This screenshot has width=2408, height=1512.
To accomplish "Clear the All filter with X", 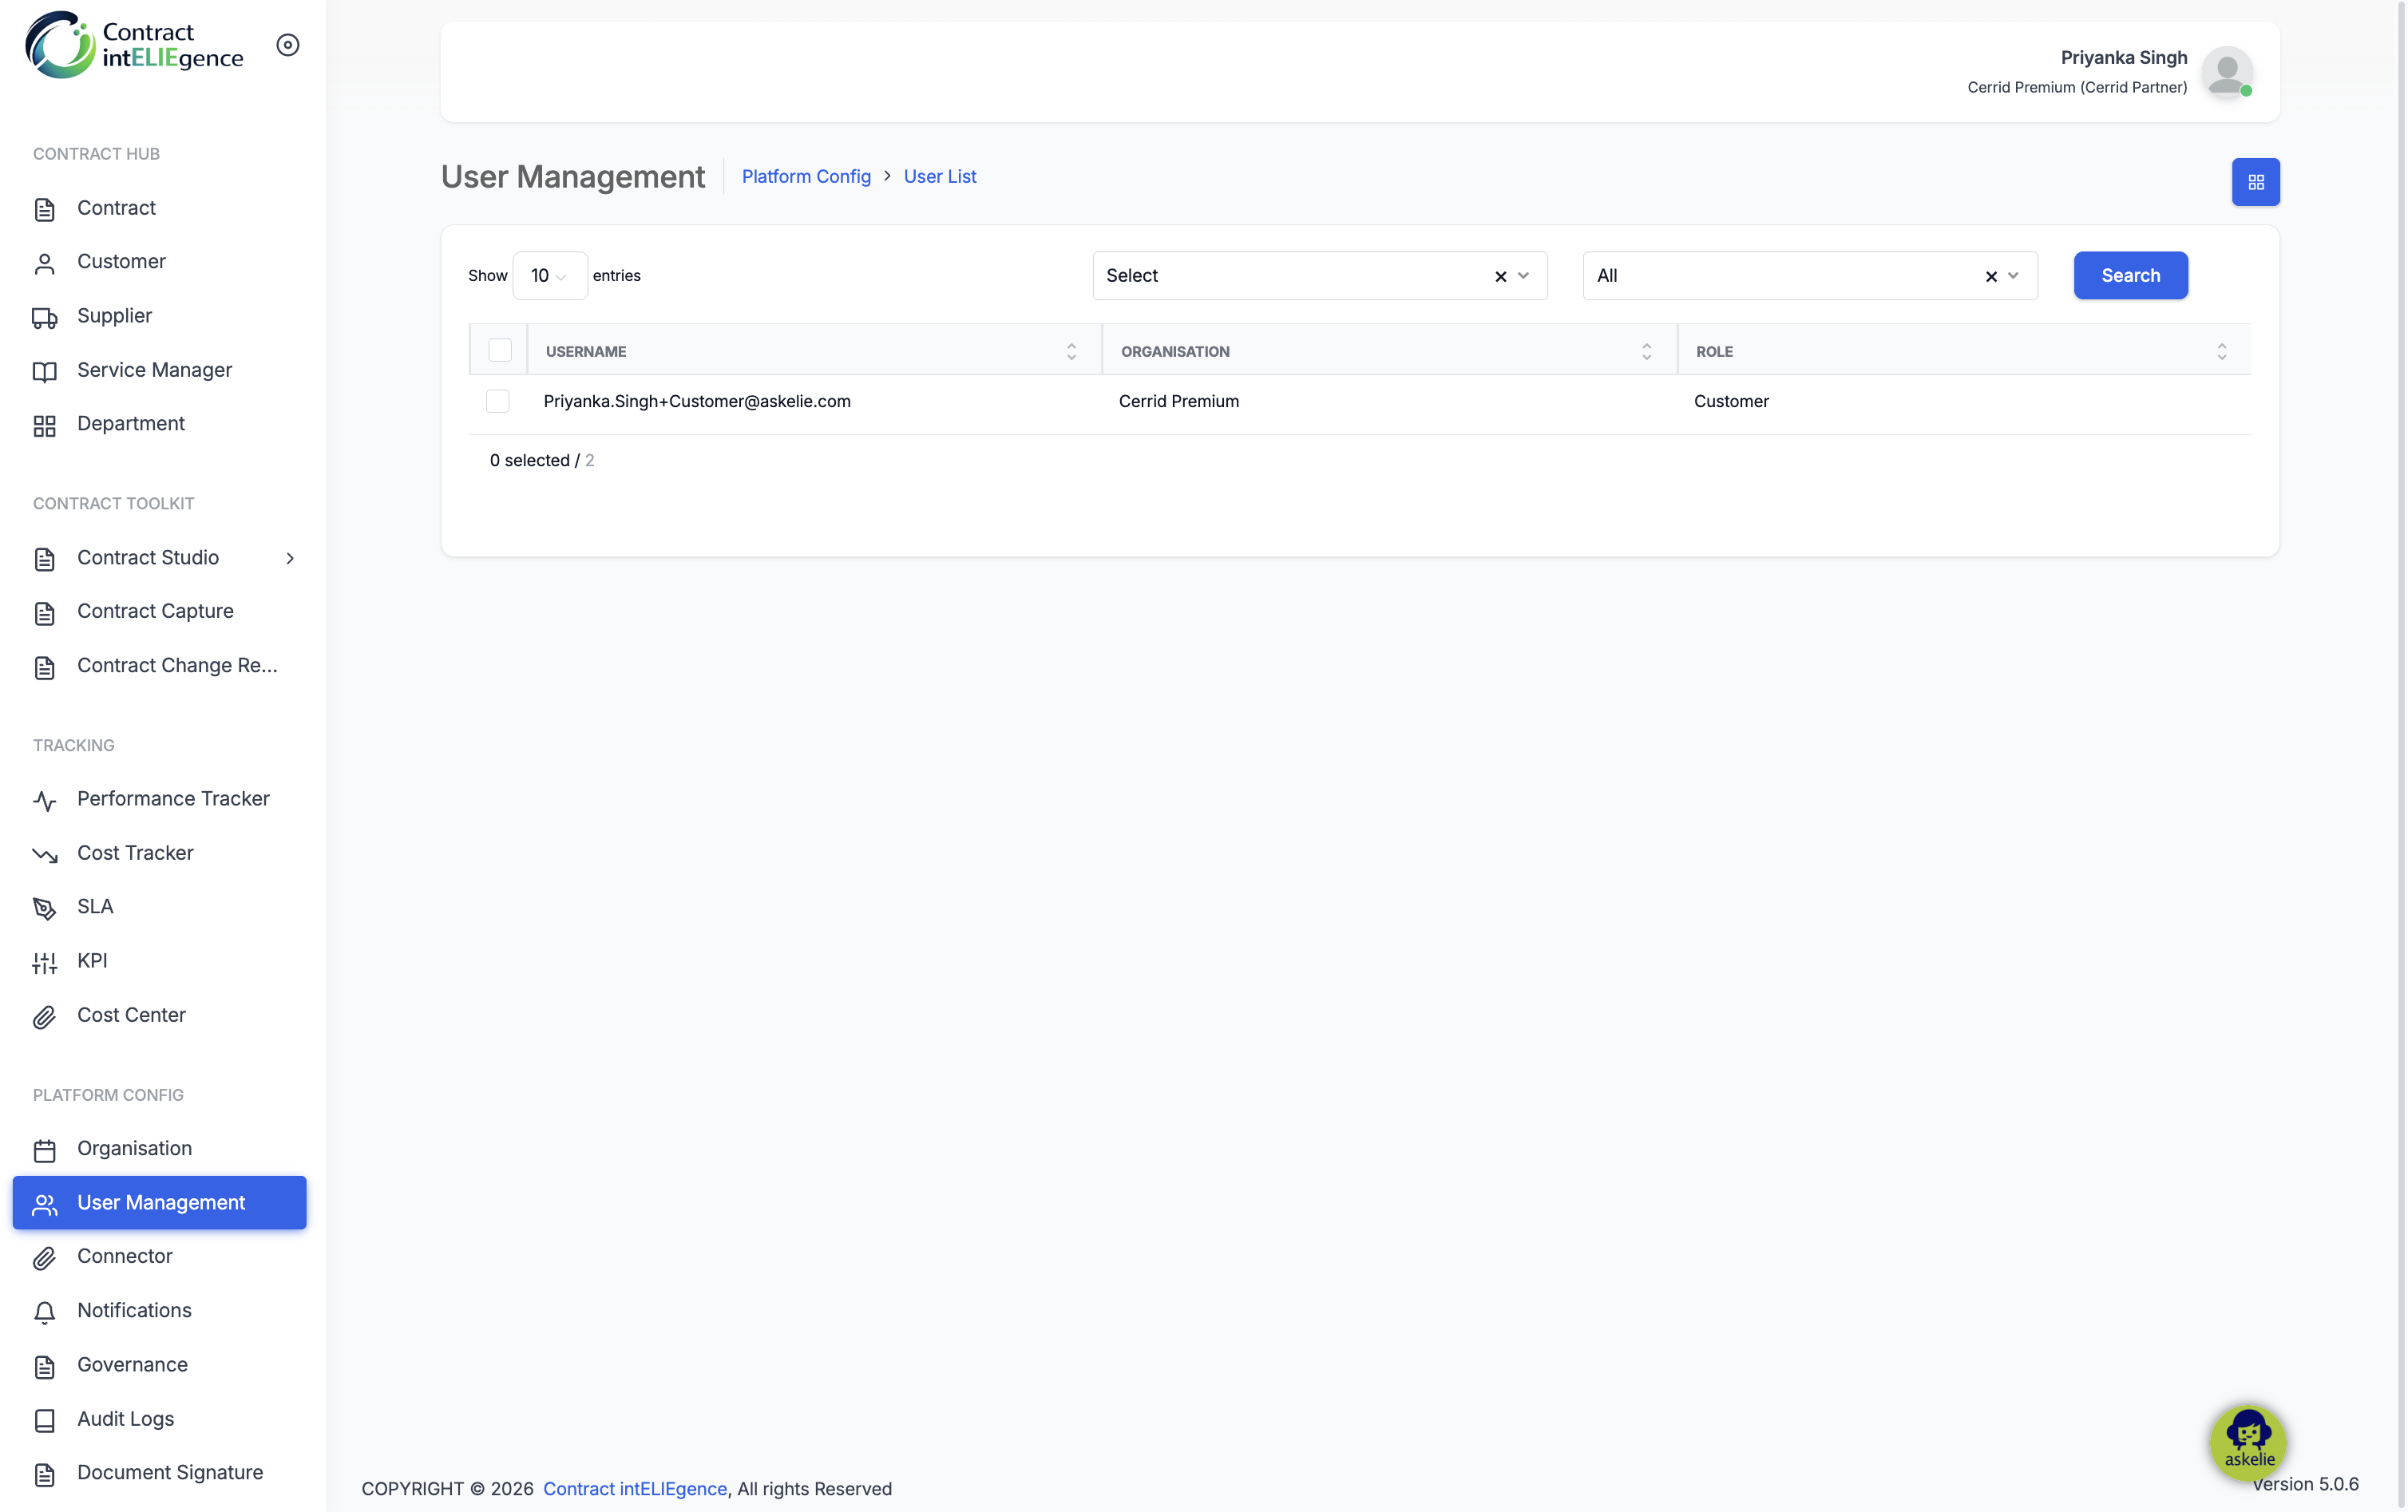I will [x=1991, y=276].
